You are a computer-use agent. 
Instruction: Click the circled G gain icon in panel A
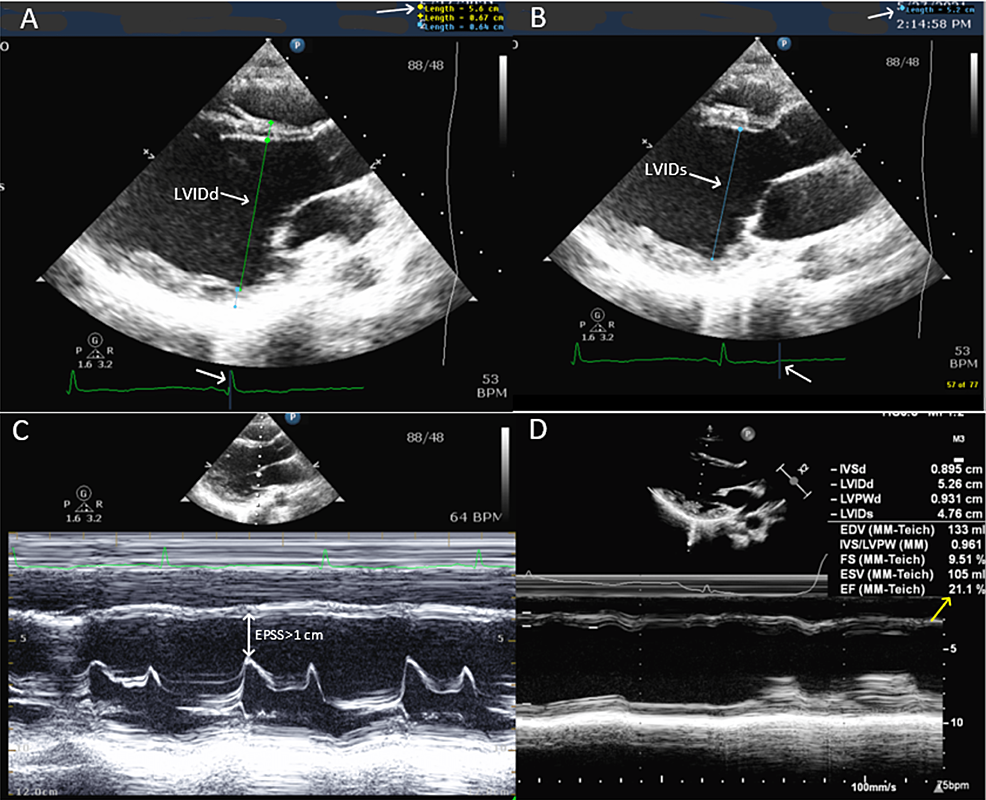[94, 339]
